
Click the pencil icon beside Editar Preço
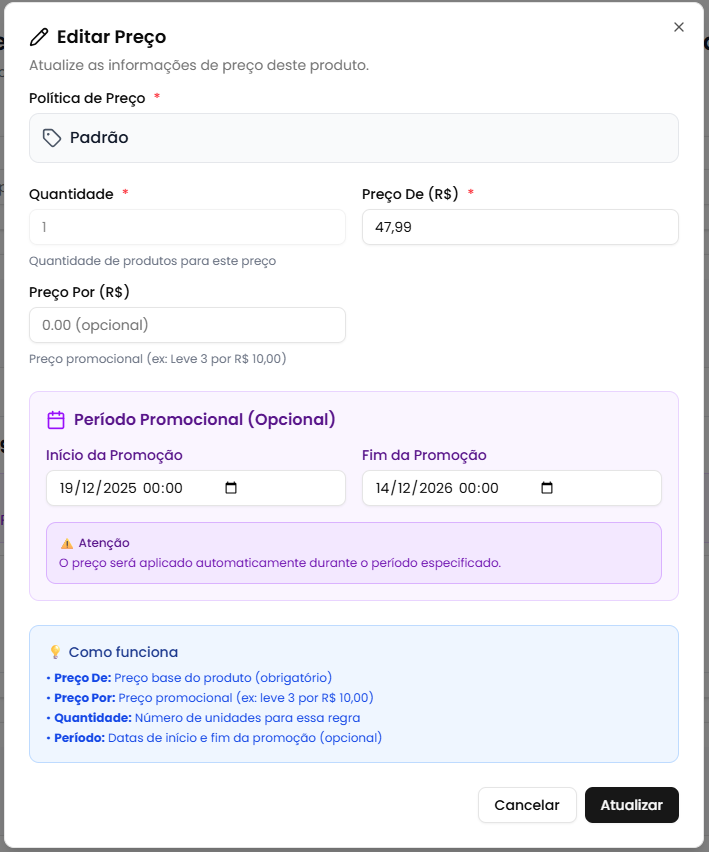click(x=39, y=36)
